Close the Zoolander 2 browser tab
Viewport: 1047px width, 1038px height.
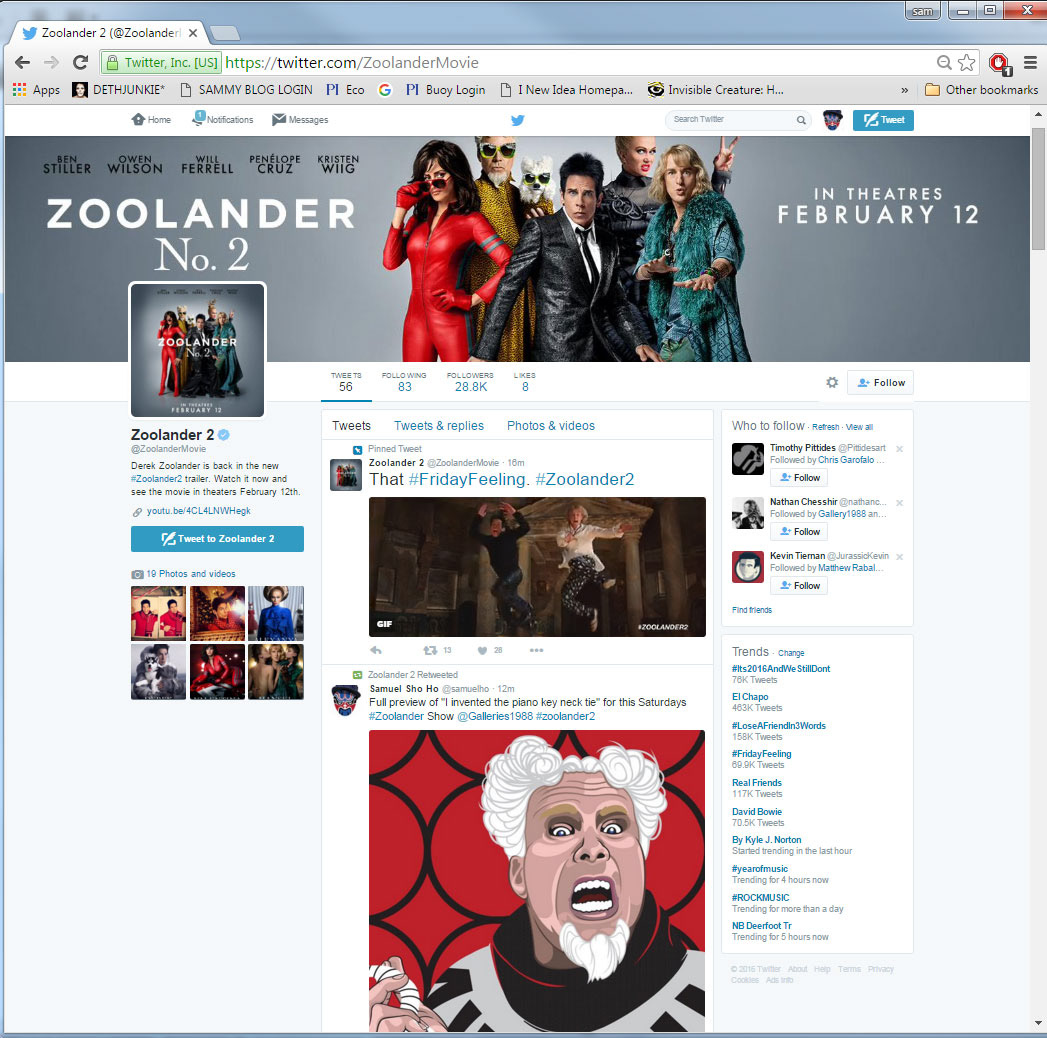pos(193,33)
